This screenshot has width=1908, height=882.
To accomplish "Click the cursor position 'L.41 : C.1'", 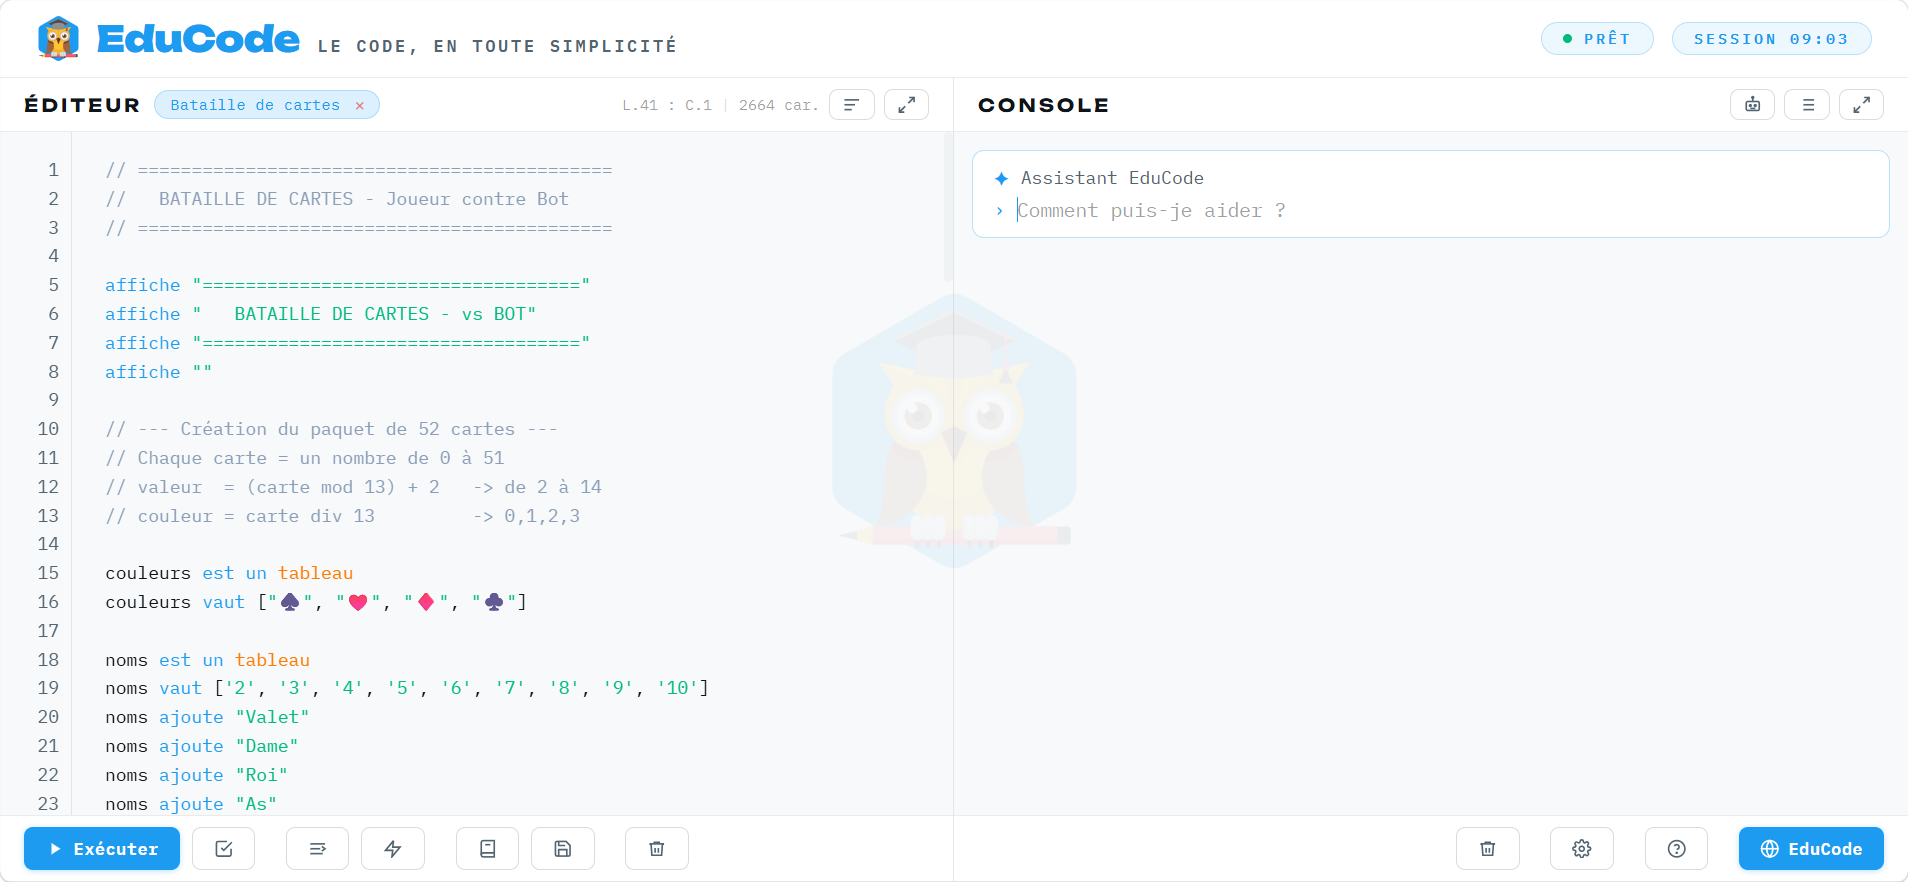I will click(x=667, y=105).
